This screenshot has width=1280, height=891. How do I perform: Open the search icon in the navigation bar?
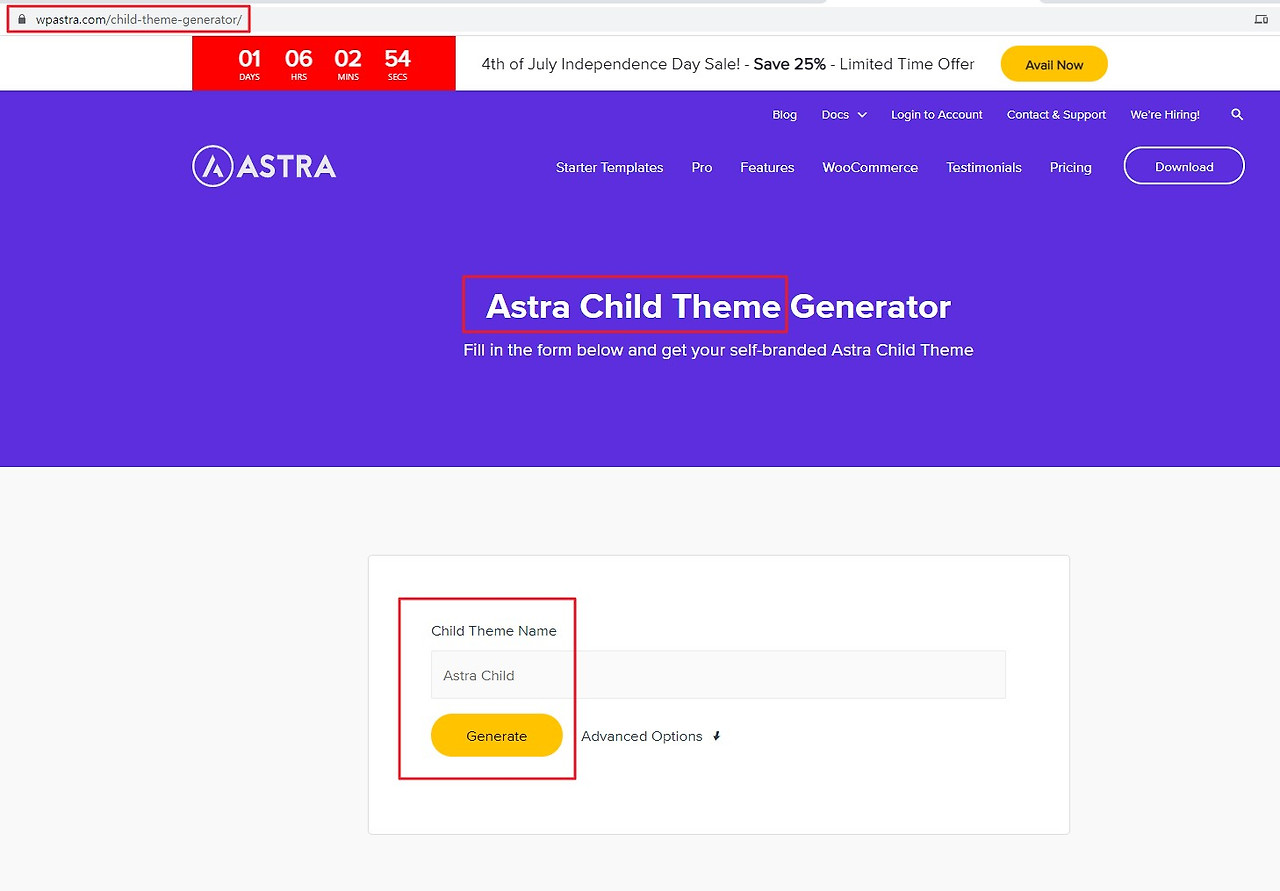(1237, 114)
